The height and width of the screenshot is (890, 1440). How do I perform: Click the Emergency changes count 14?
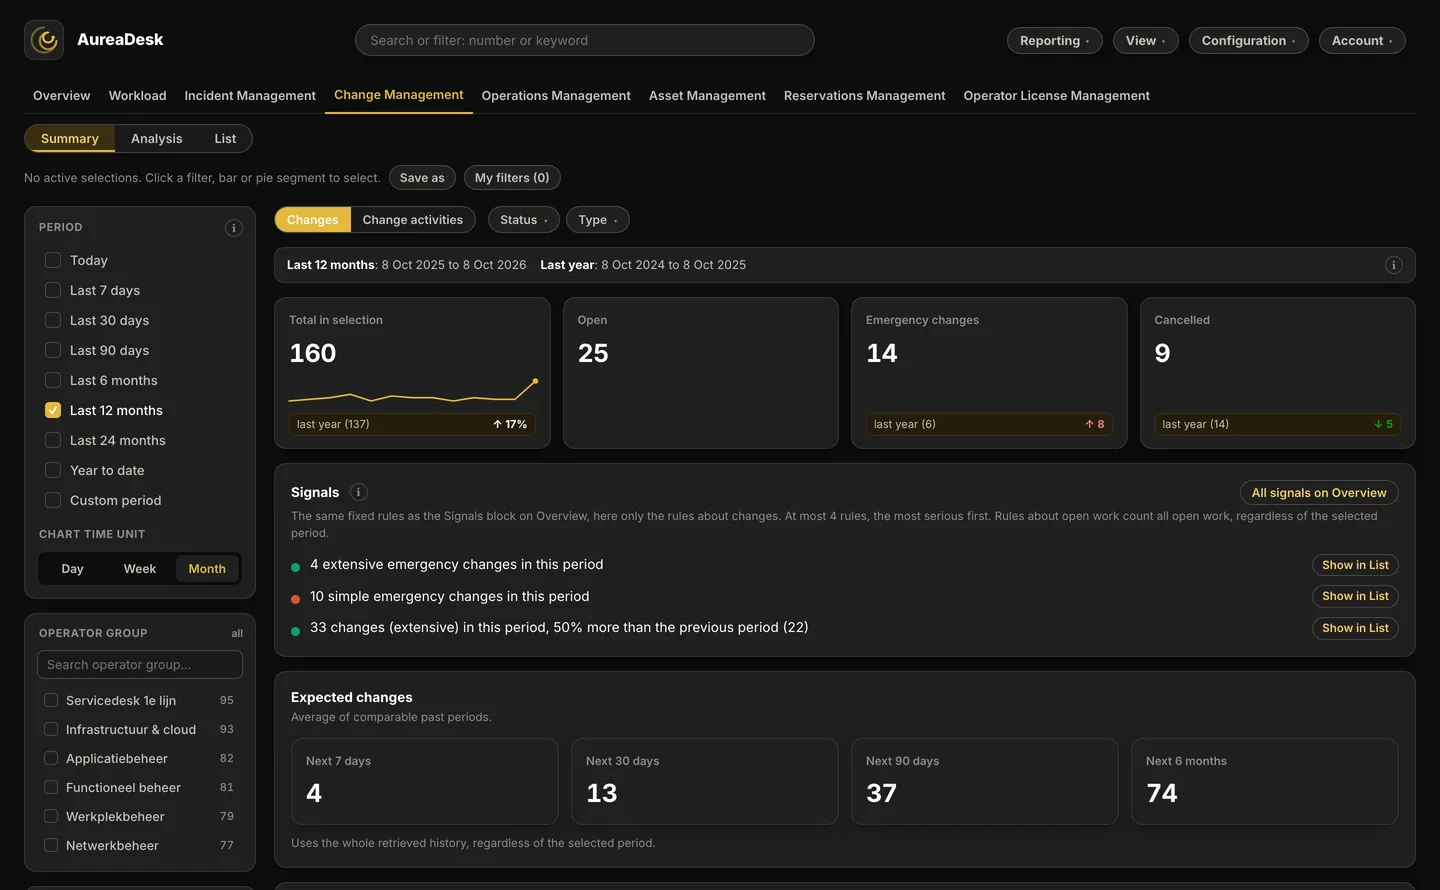pyautogui.click(x=881, y=353)
